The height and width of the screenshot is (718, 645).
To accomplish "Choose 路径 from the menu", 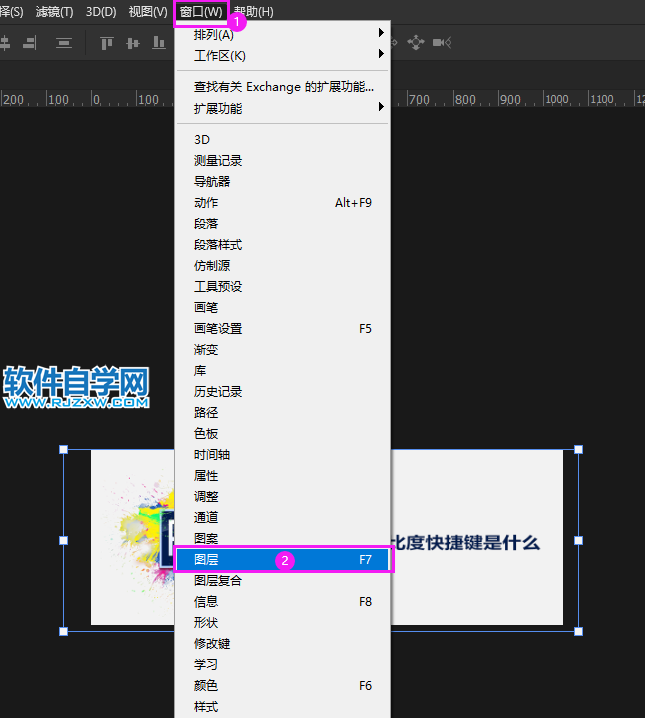I will [x=282, y=413].
